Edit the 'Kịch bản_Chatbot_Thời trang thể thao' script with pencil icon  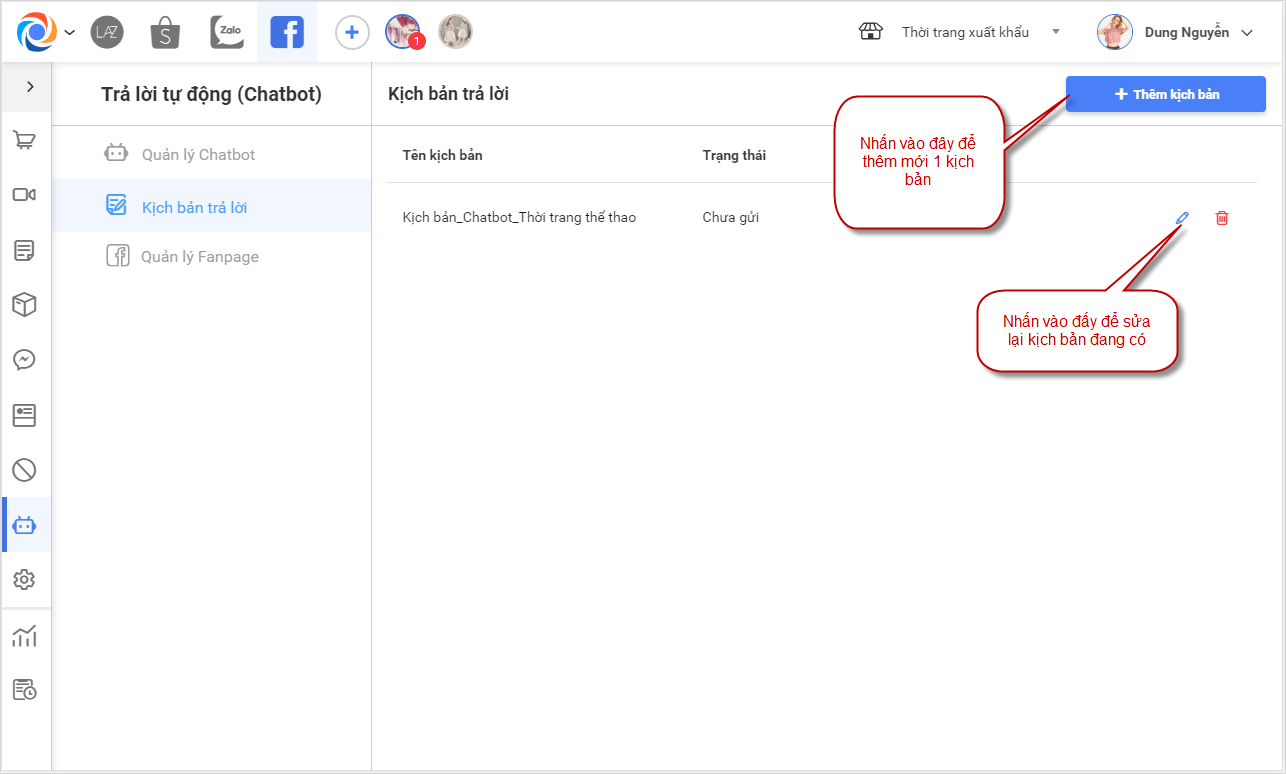click(x=1182, y=217)
